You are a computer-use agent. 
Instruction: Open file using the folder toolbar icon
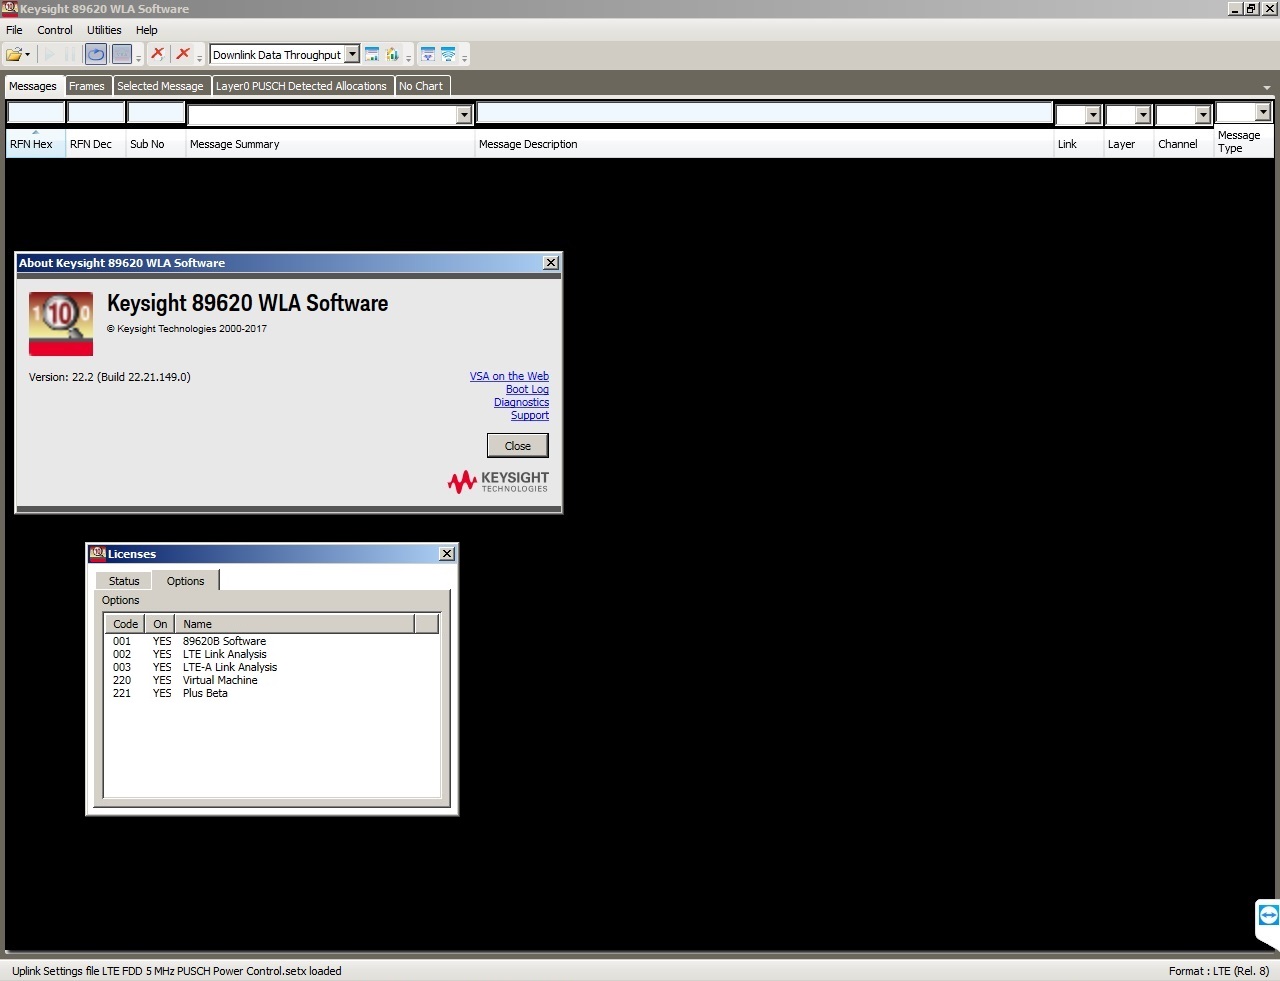pos(14,55)
